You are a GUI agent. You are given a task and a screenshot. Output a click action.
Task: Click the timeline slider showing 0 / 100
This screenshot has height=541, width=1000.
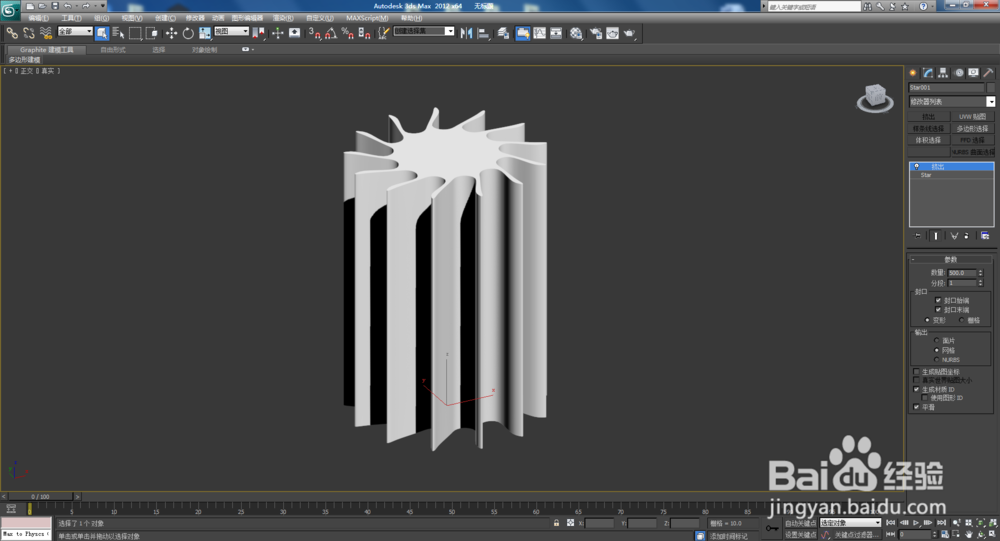pos(41,496)
